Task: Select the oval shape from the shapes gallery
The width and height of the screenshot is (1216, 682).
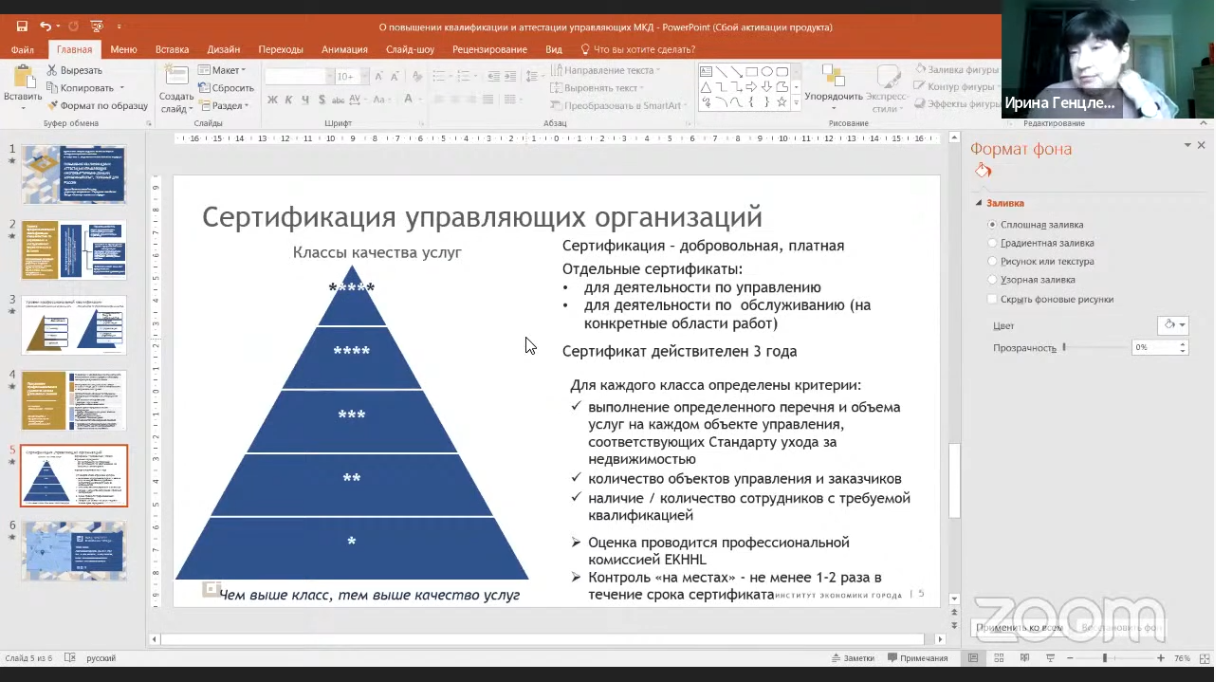Action: tap(767, 72)
